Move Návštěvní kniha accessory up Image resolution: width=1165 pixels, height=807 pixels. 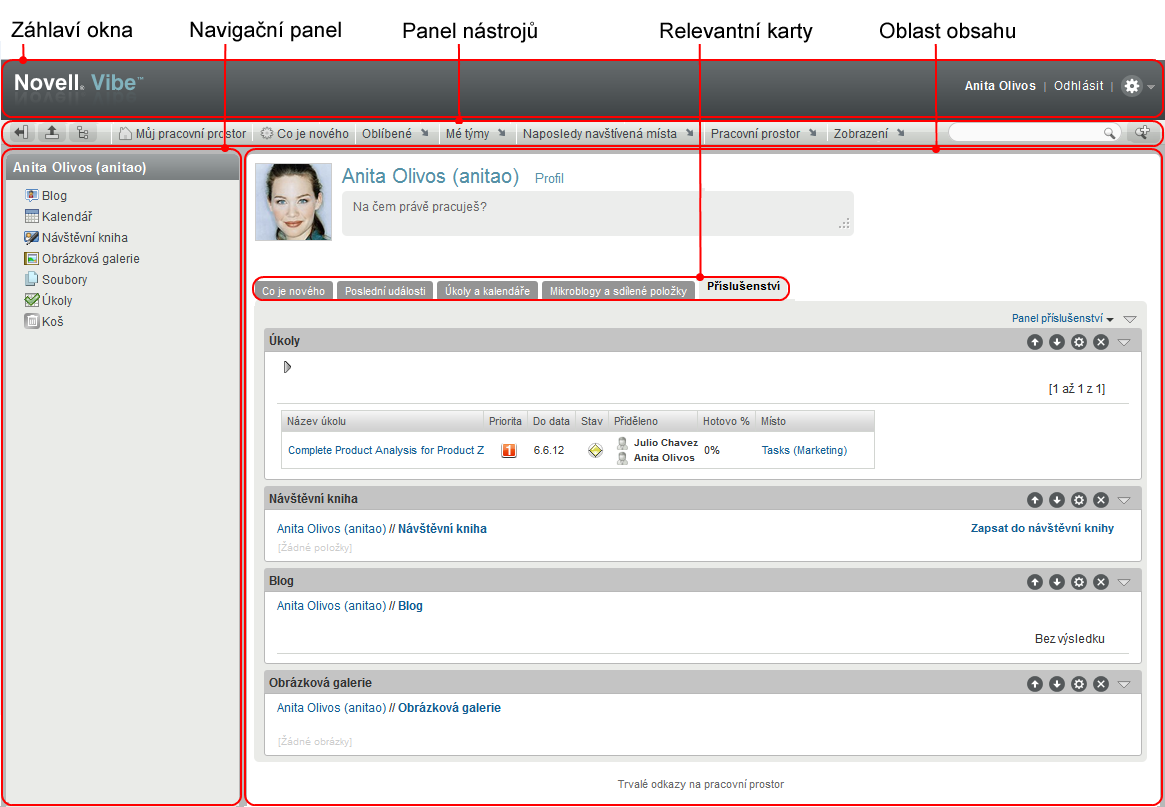click(x=1035, y=500)
